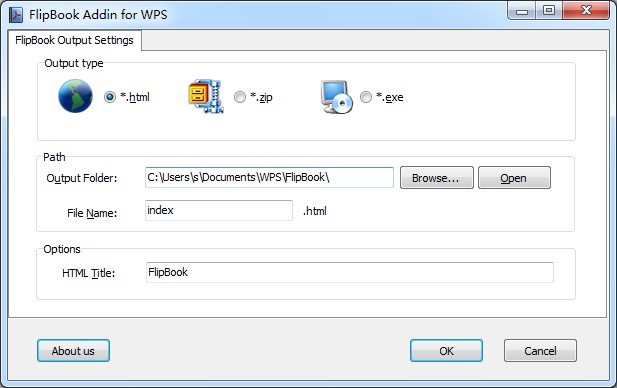Click the zip archive icon
This screenshot has width=617, height=388.
[x=206, y=96]
